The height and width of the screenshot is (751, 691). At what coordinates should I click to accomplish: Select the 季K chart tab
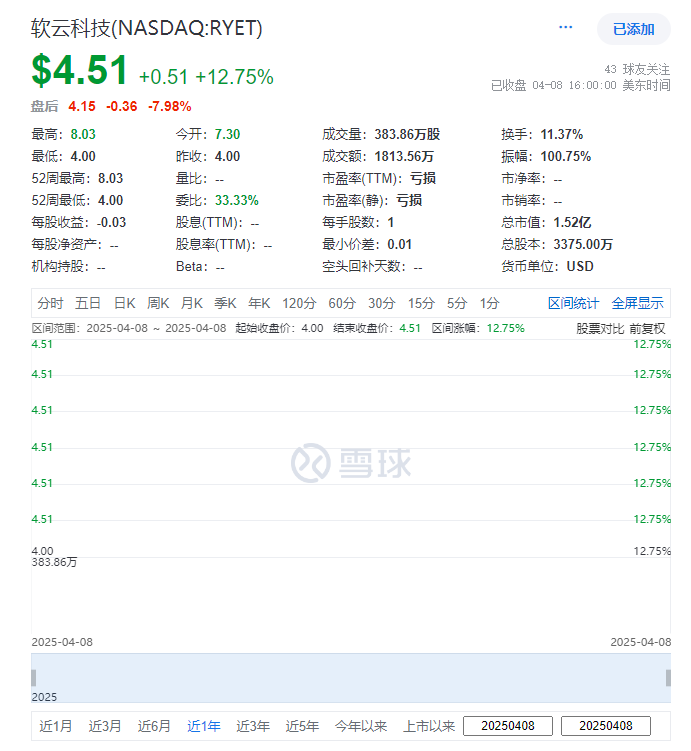(x=225, y=303)
